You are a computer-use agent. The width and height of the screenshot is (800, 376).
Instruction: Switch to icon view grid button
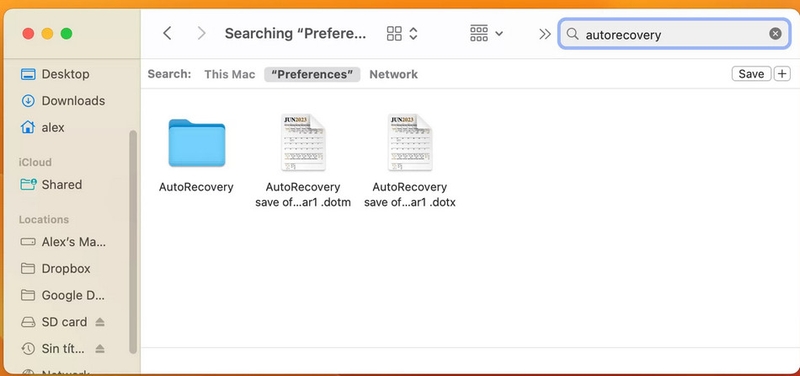(394, 34)
